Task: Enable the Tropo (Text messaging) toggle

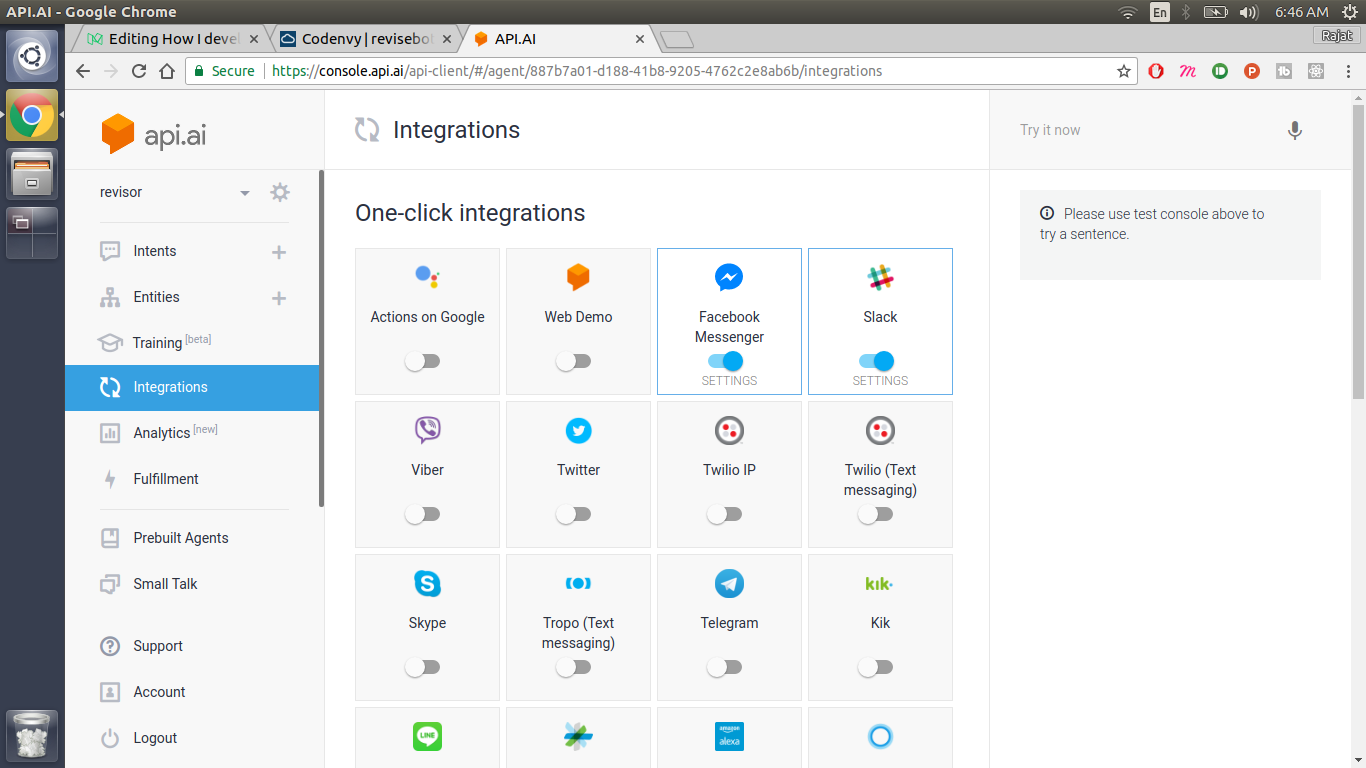Action: click(573, 667)
